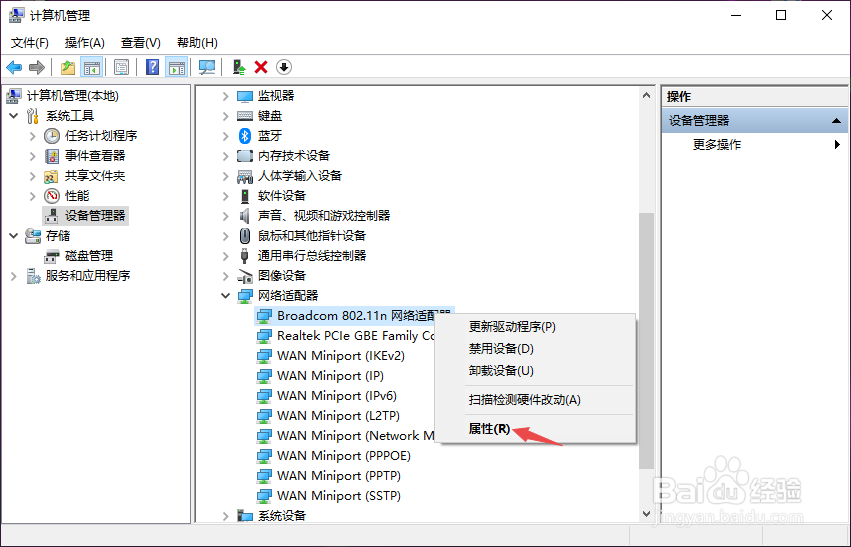Click the Shared Folders icon
The width and height of the screenshot is (851, 547).
(x=52, y=176)
